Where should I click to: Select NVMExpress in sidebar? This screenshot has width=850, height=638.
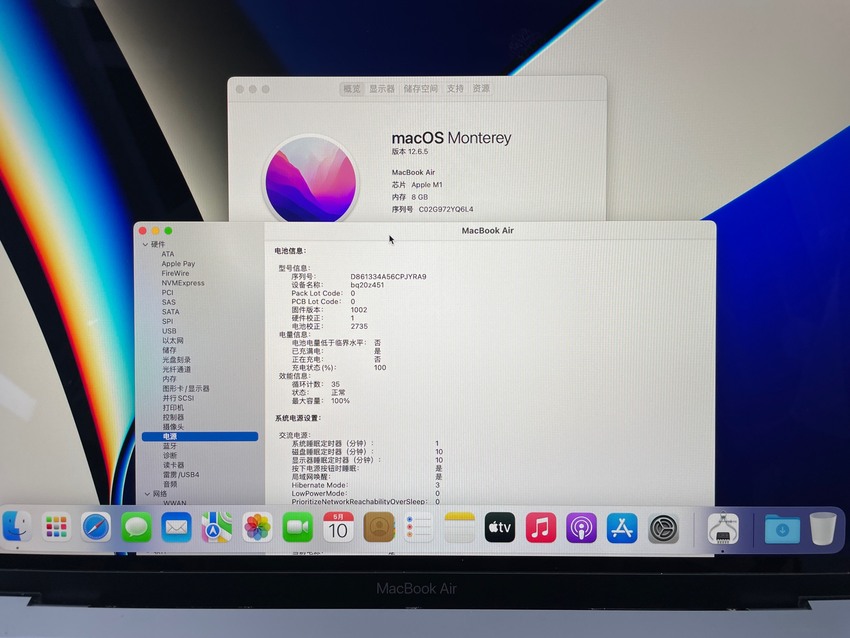pos(183,283)
